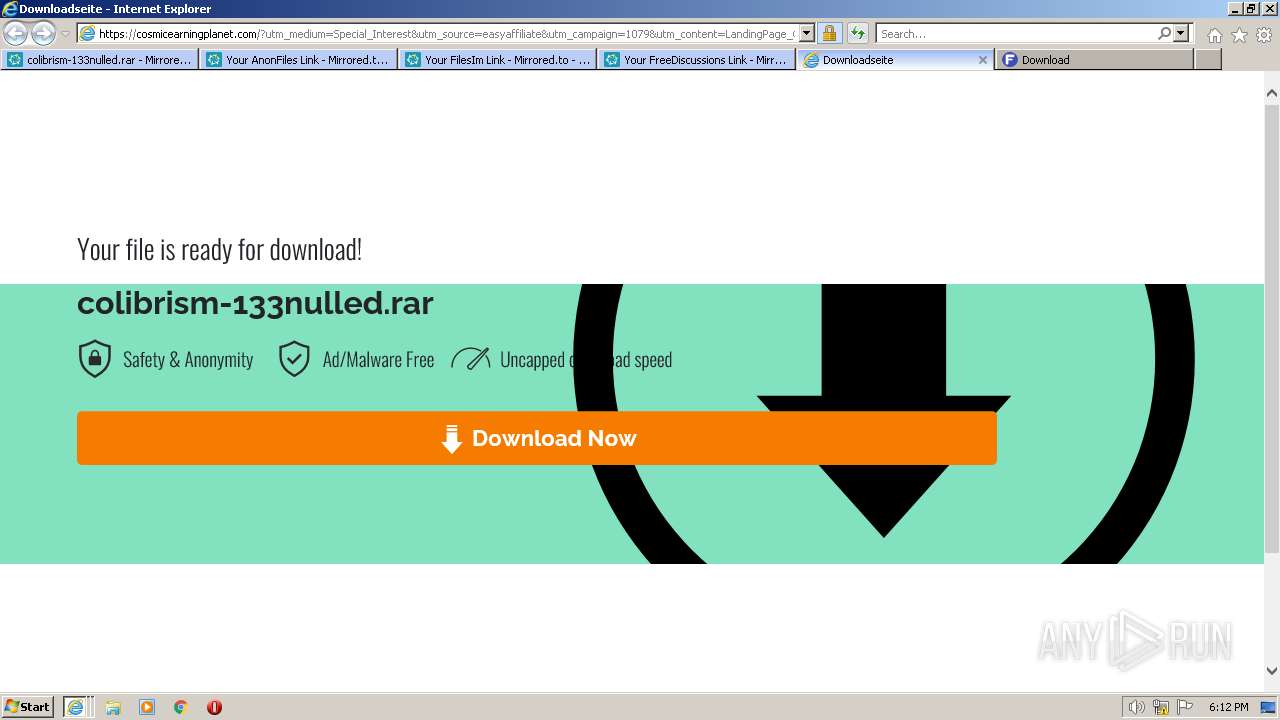Click the scrollbar down arrow

(x=1272, y=671)
